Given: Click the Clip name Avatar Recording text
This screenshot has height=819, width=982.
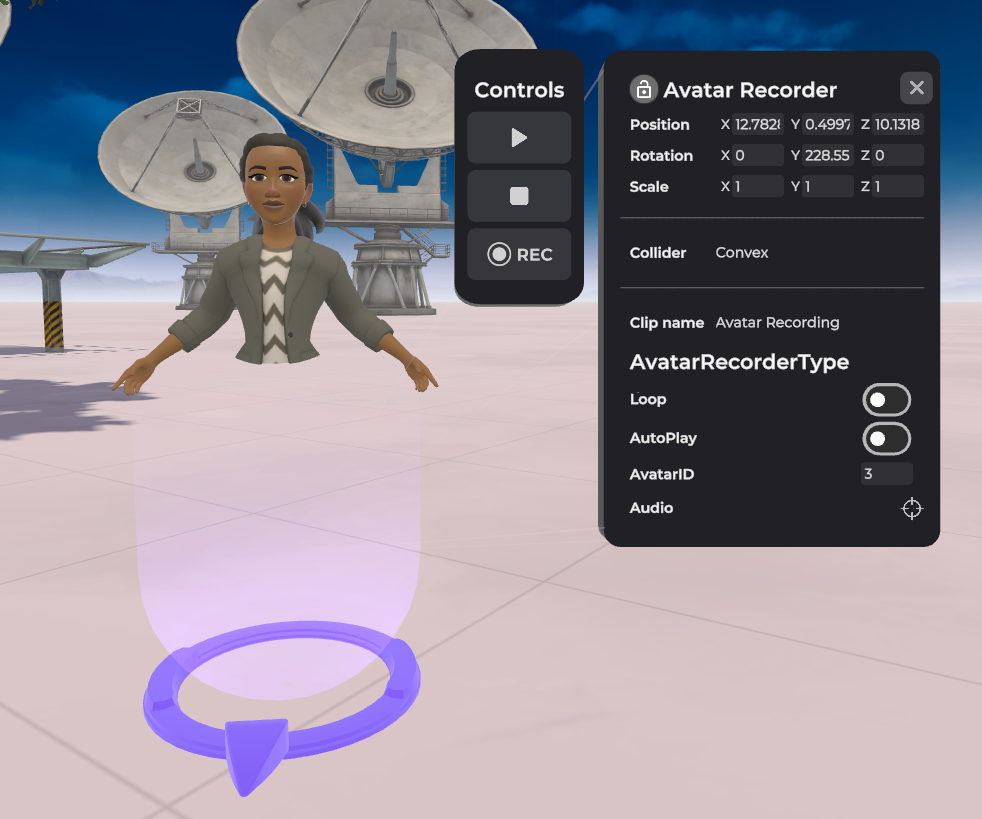Looking at the screenshot, I should [x=777, y=322].
